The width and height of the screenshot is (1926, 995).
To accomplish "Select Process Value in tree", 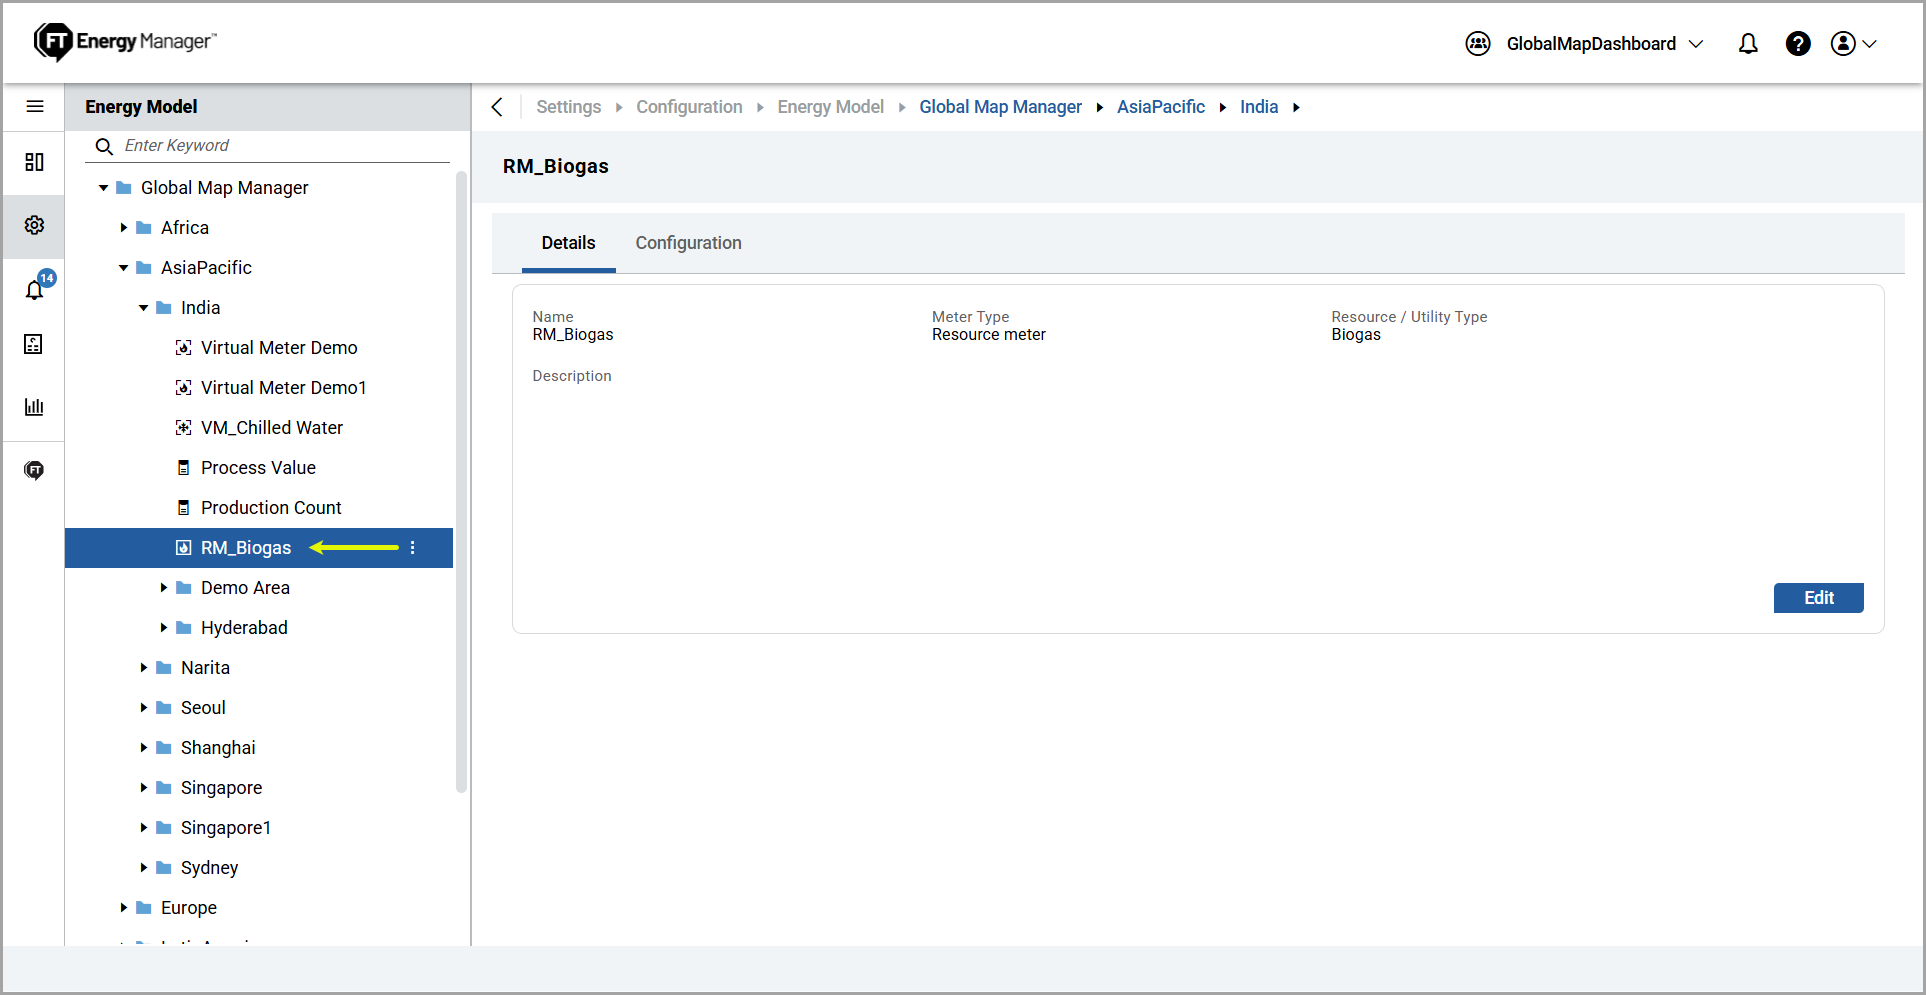I will coord(258,468).
